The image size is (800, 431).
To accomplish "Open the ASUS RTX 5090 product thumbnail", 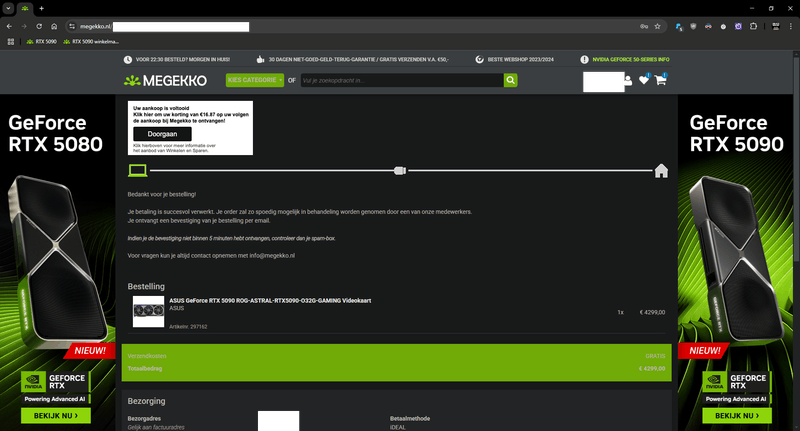I will 148,312.
